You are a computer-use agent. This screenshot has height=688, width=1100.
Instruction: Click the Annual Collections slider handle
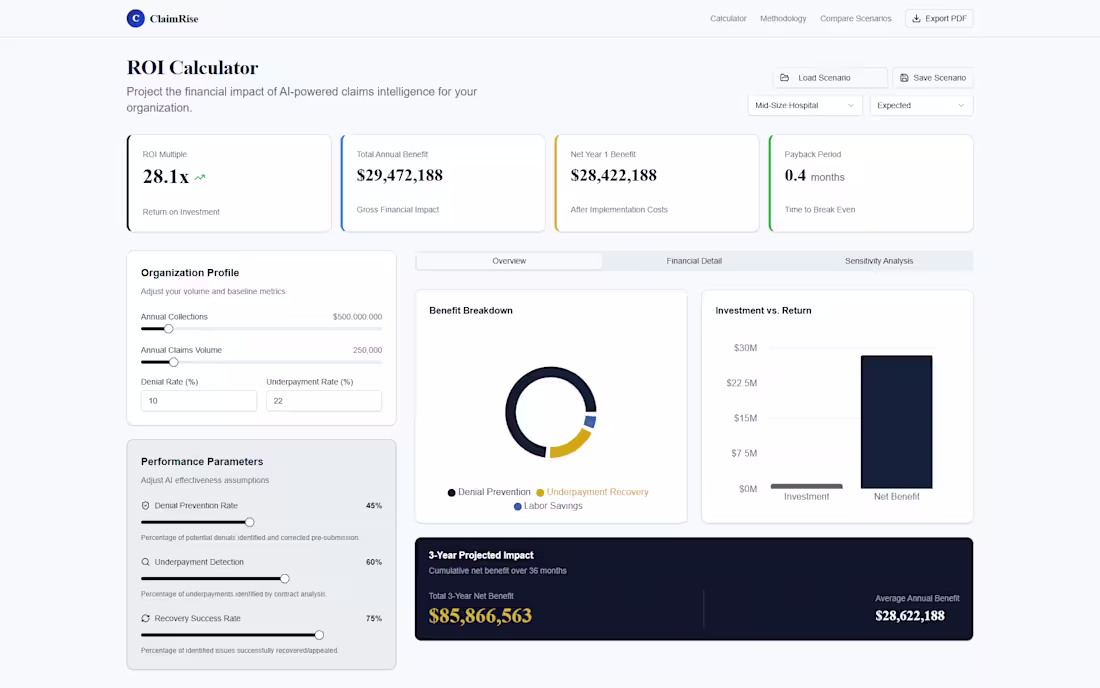click(168, 329)
